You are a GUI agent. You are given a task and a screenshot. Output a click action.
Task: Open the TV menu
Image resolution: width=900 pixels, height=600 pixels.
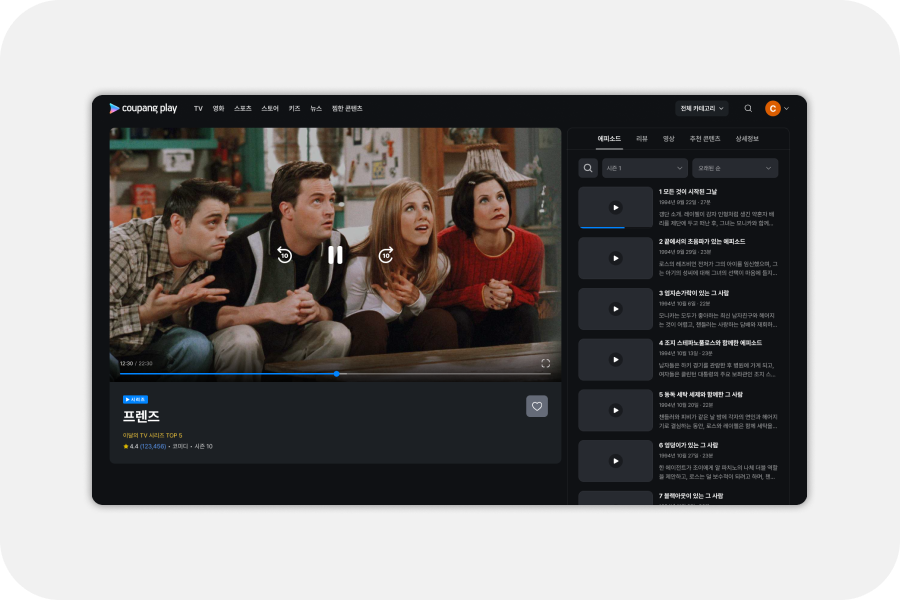(198, 109)
